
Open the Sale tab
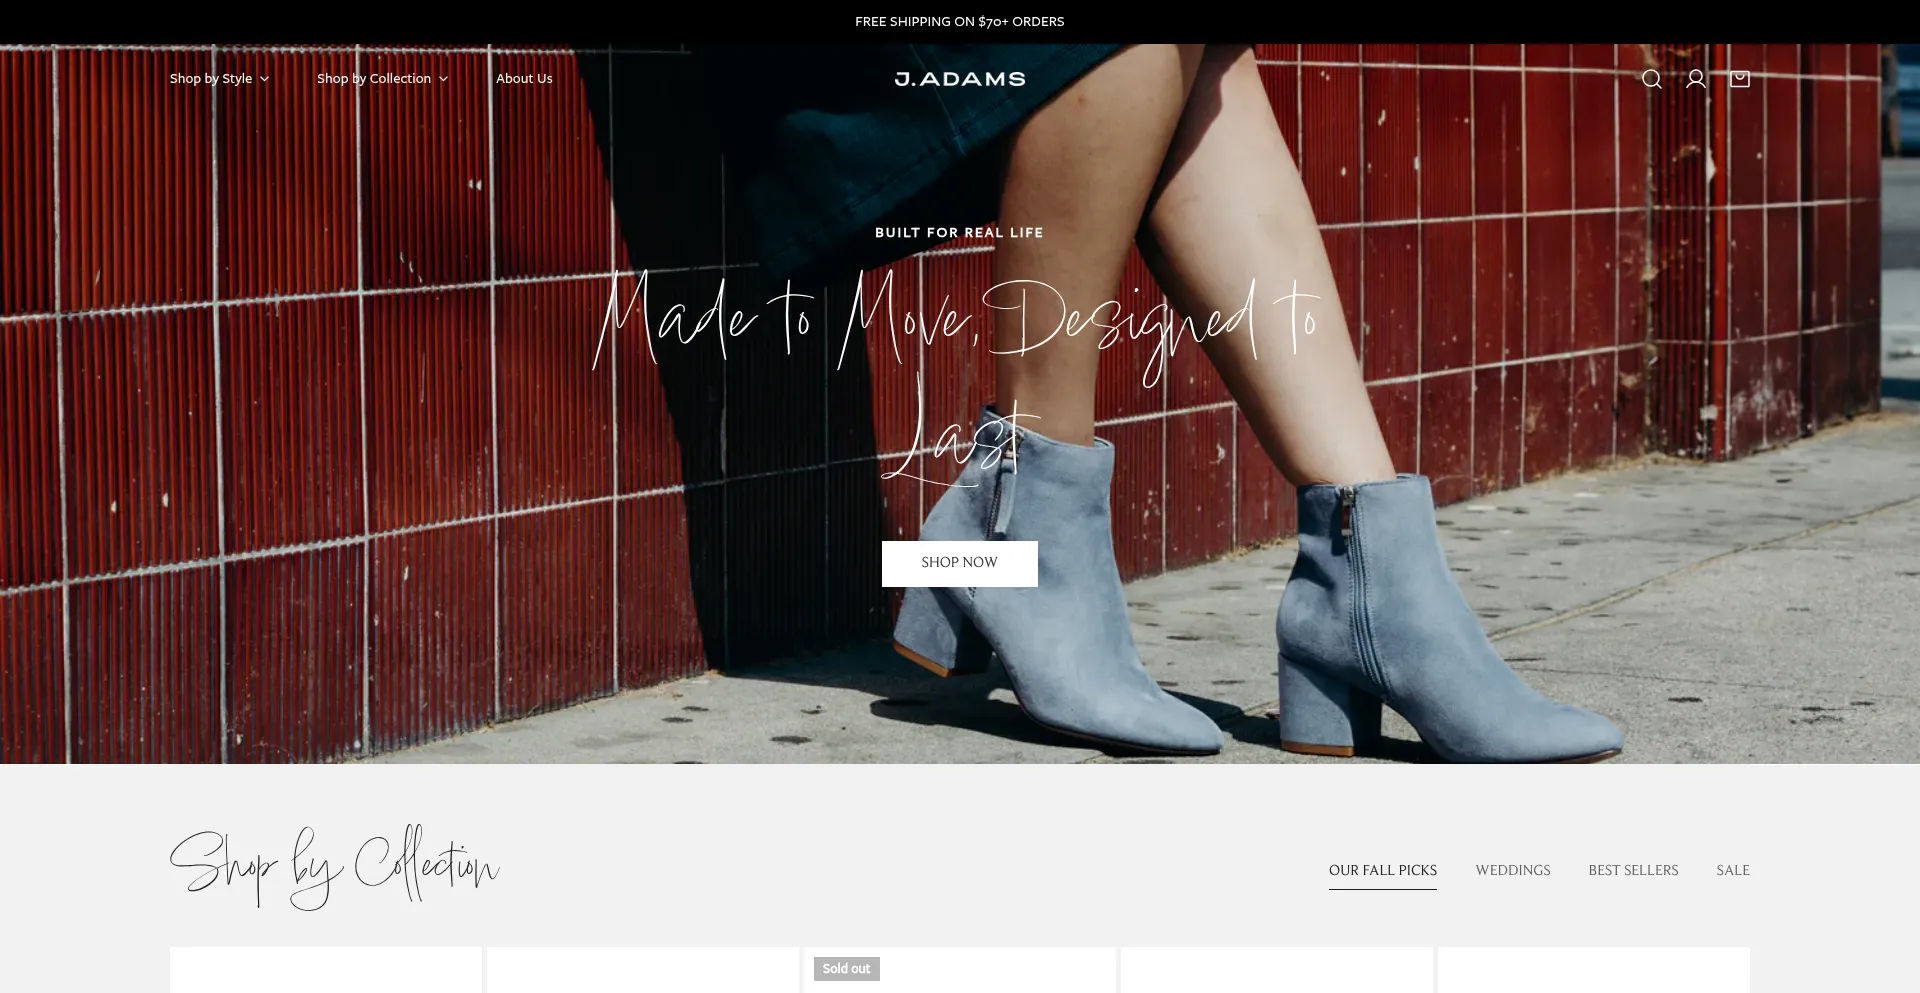(1732, 870)
